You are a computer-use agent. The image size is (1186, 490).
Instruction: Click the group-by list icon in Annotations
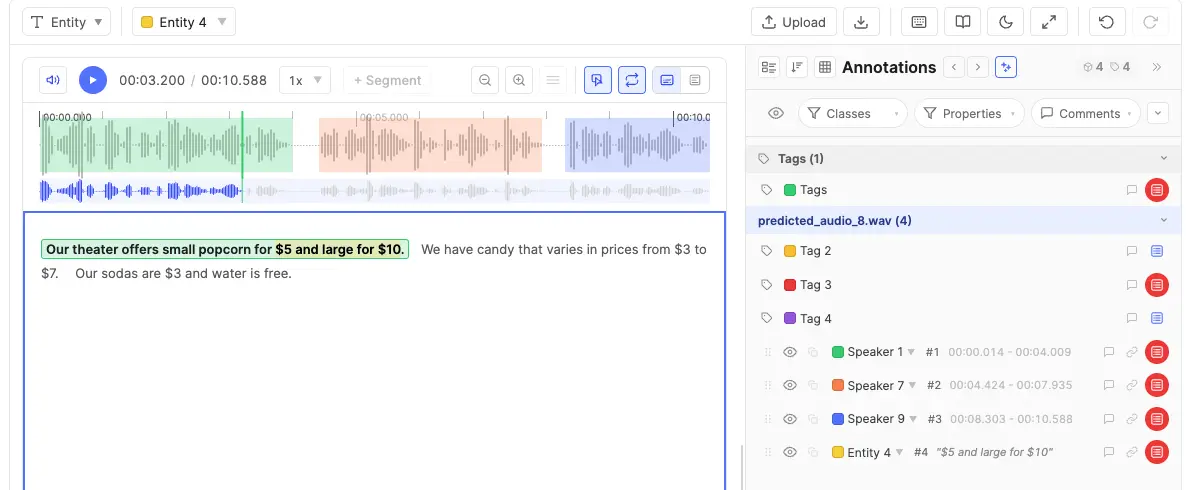[769, 67]
